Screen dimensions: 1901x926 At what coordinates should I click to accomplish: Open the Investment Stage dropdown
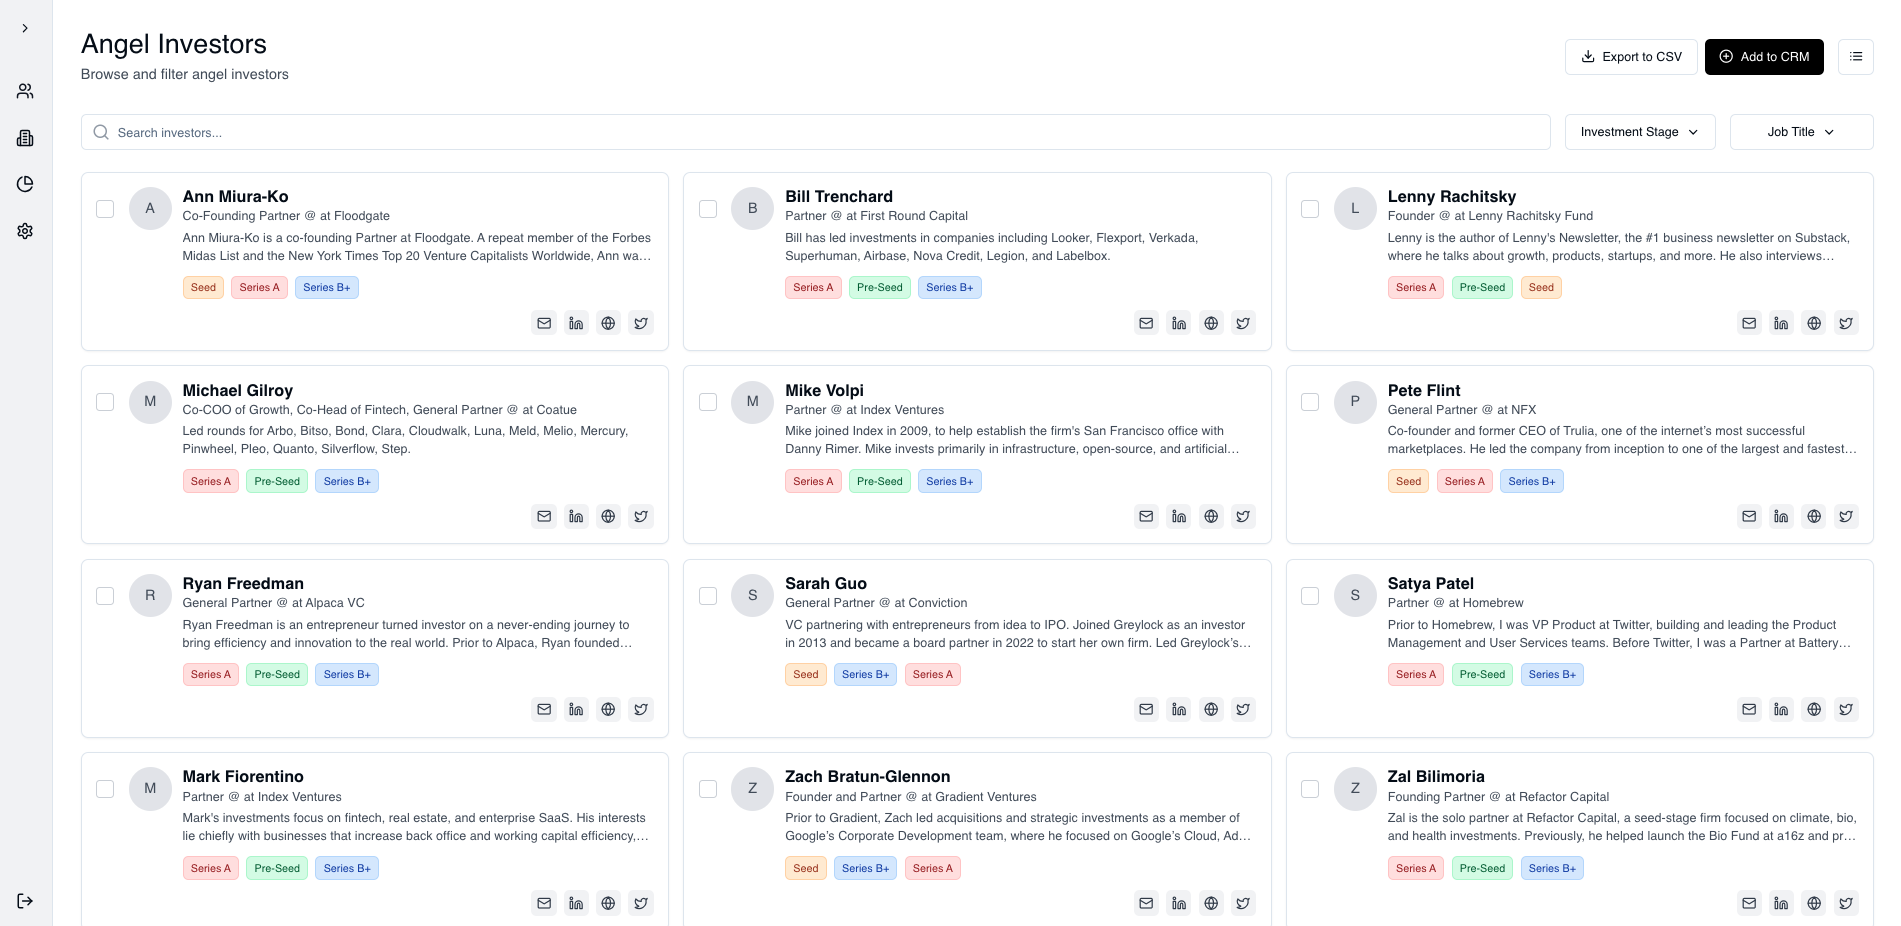coord(1639,132)
